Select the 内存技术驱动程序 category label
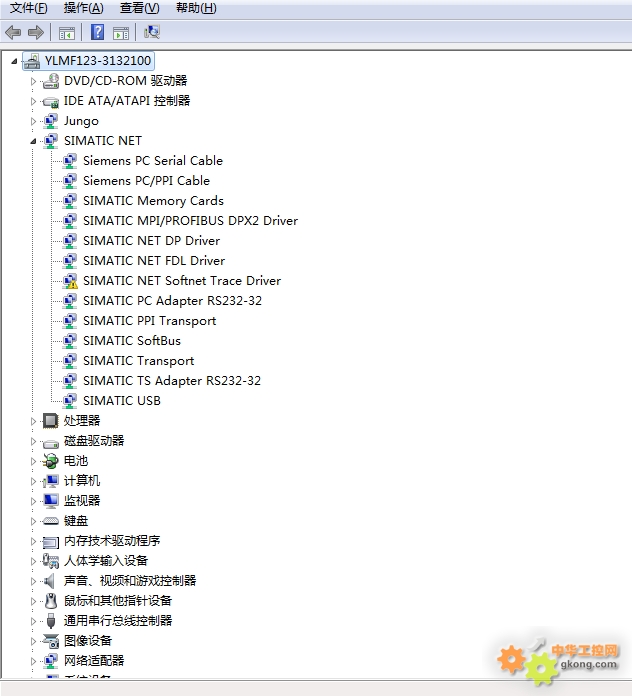632x696 pixels. 112,541
